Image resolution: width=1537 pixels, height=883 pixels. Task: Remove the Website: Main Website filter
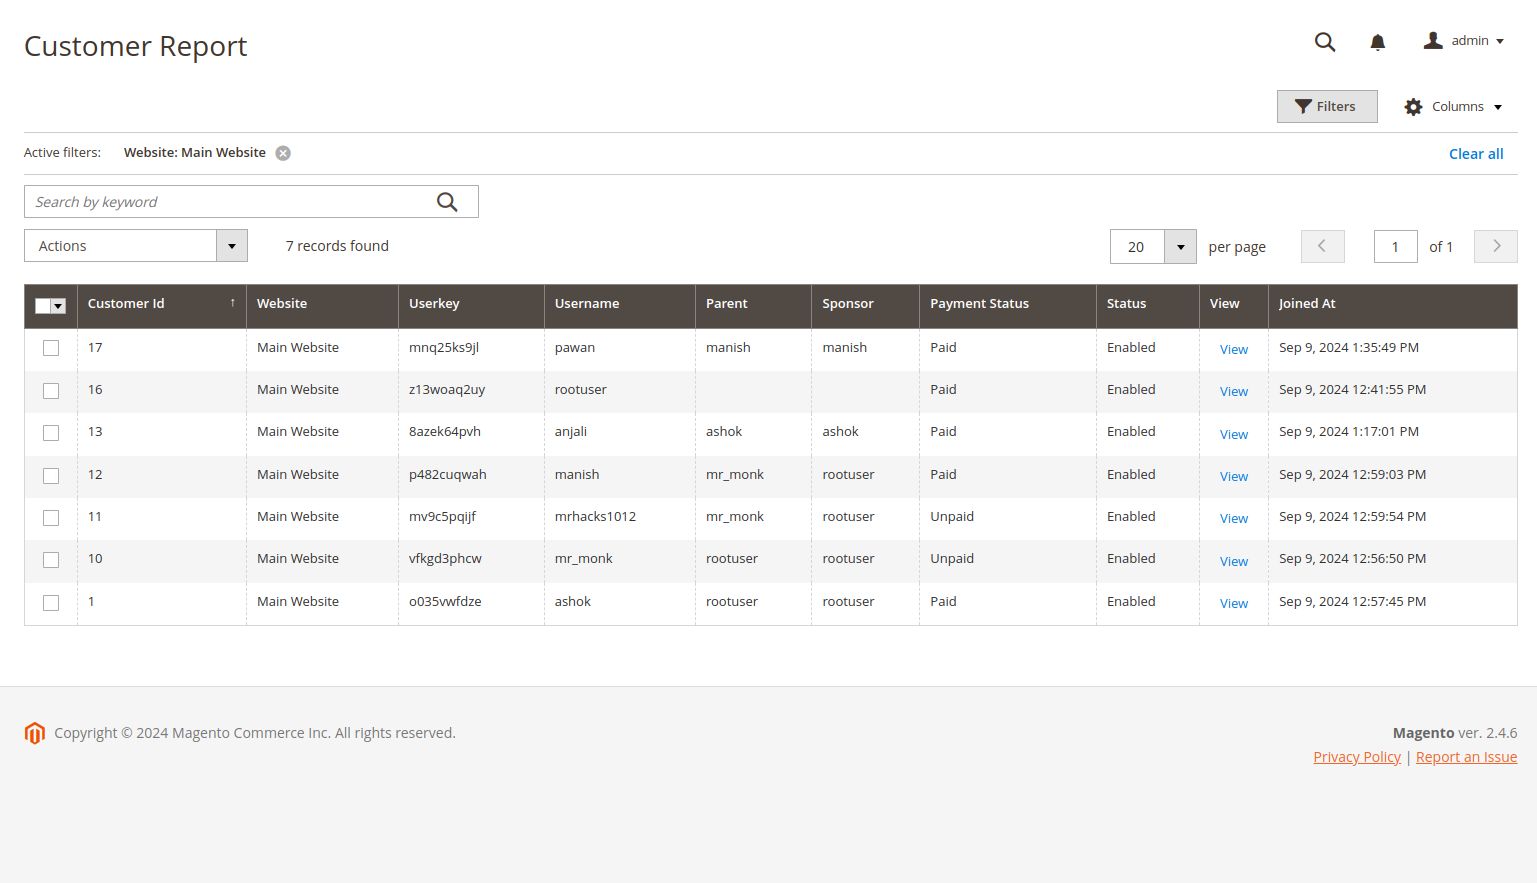point(283,153)
